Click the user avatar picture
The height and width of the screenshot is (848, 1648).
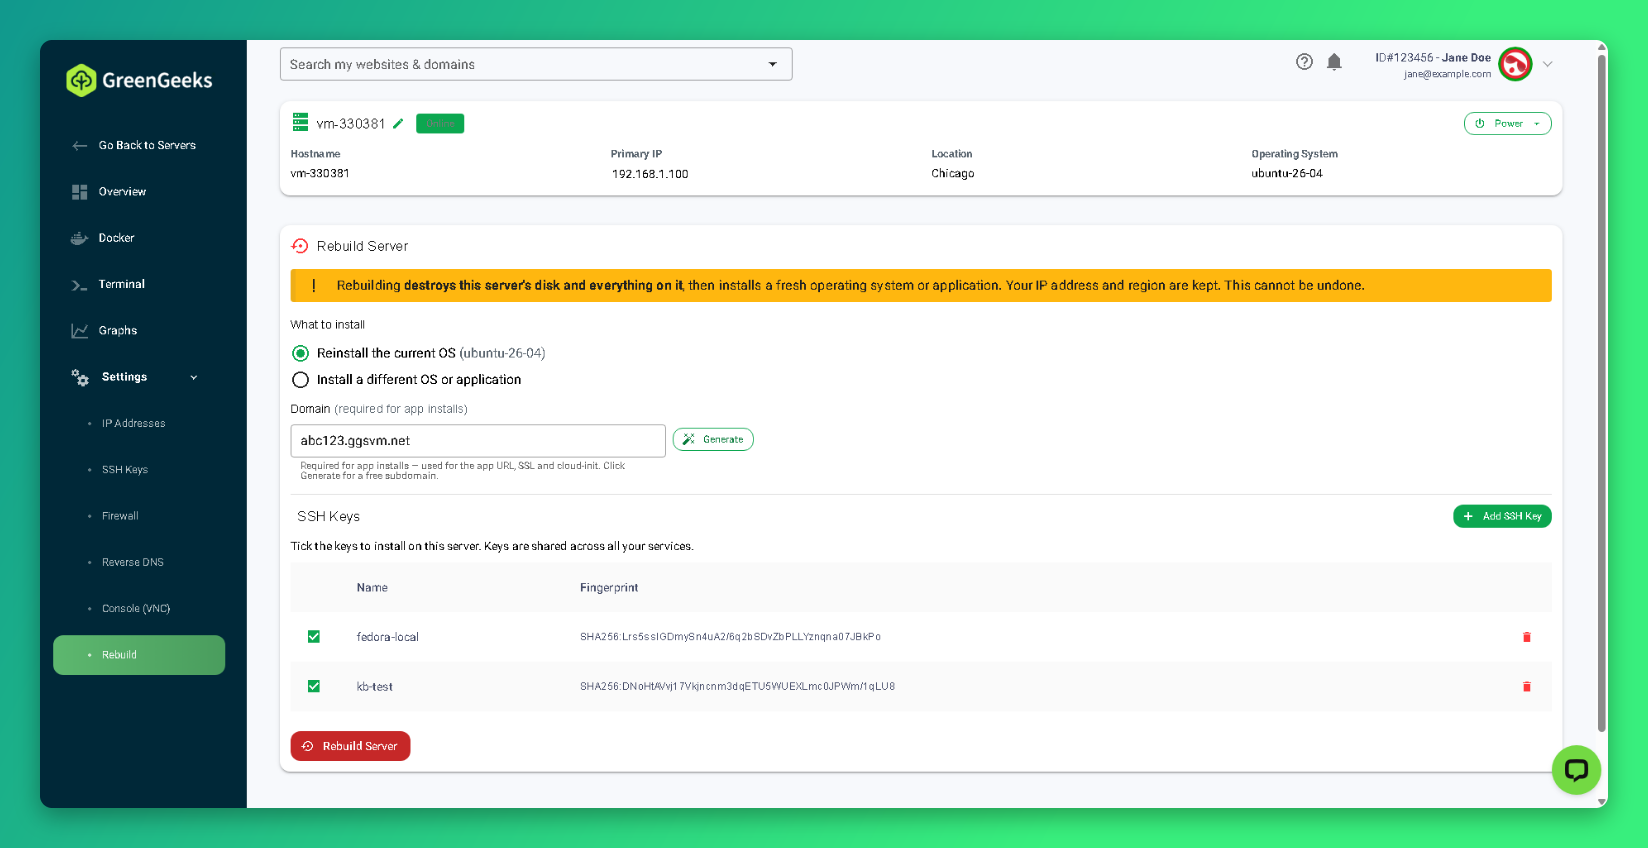[1515, 64]
